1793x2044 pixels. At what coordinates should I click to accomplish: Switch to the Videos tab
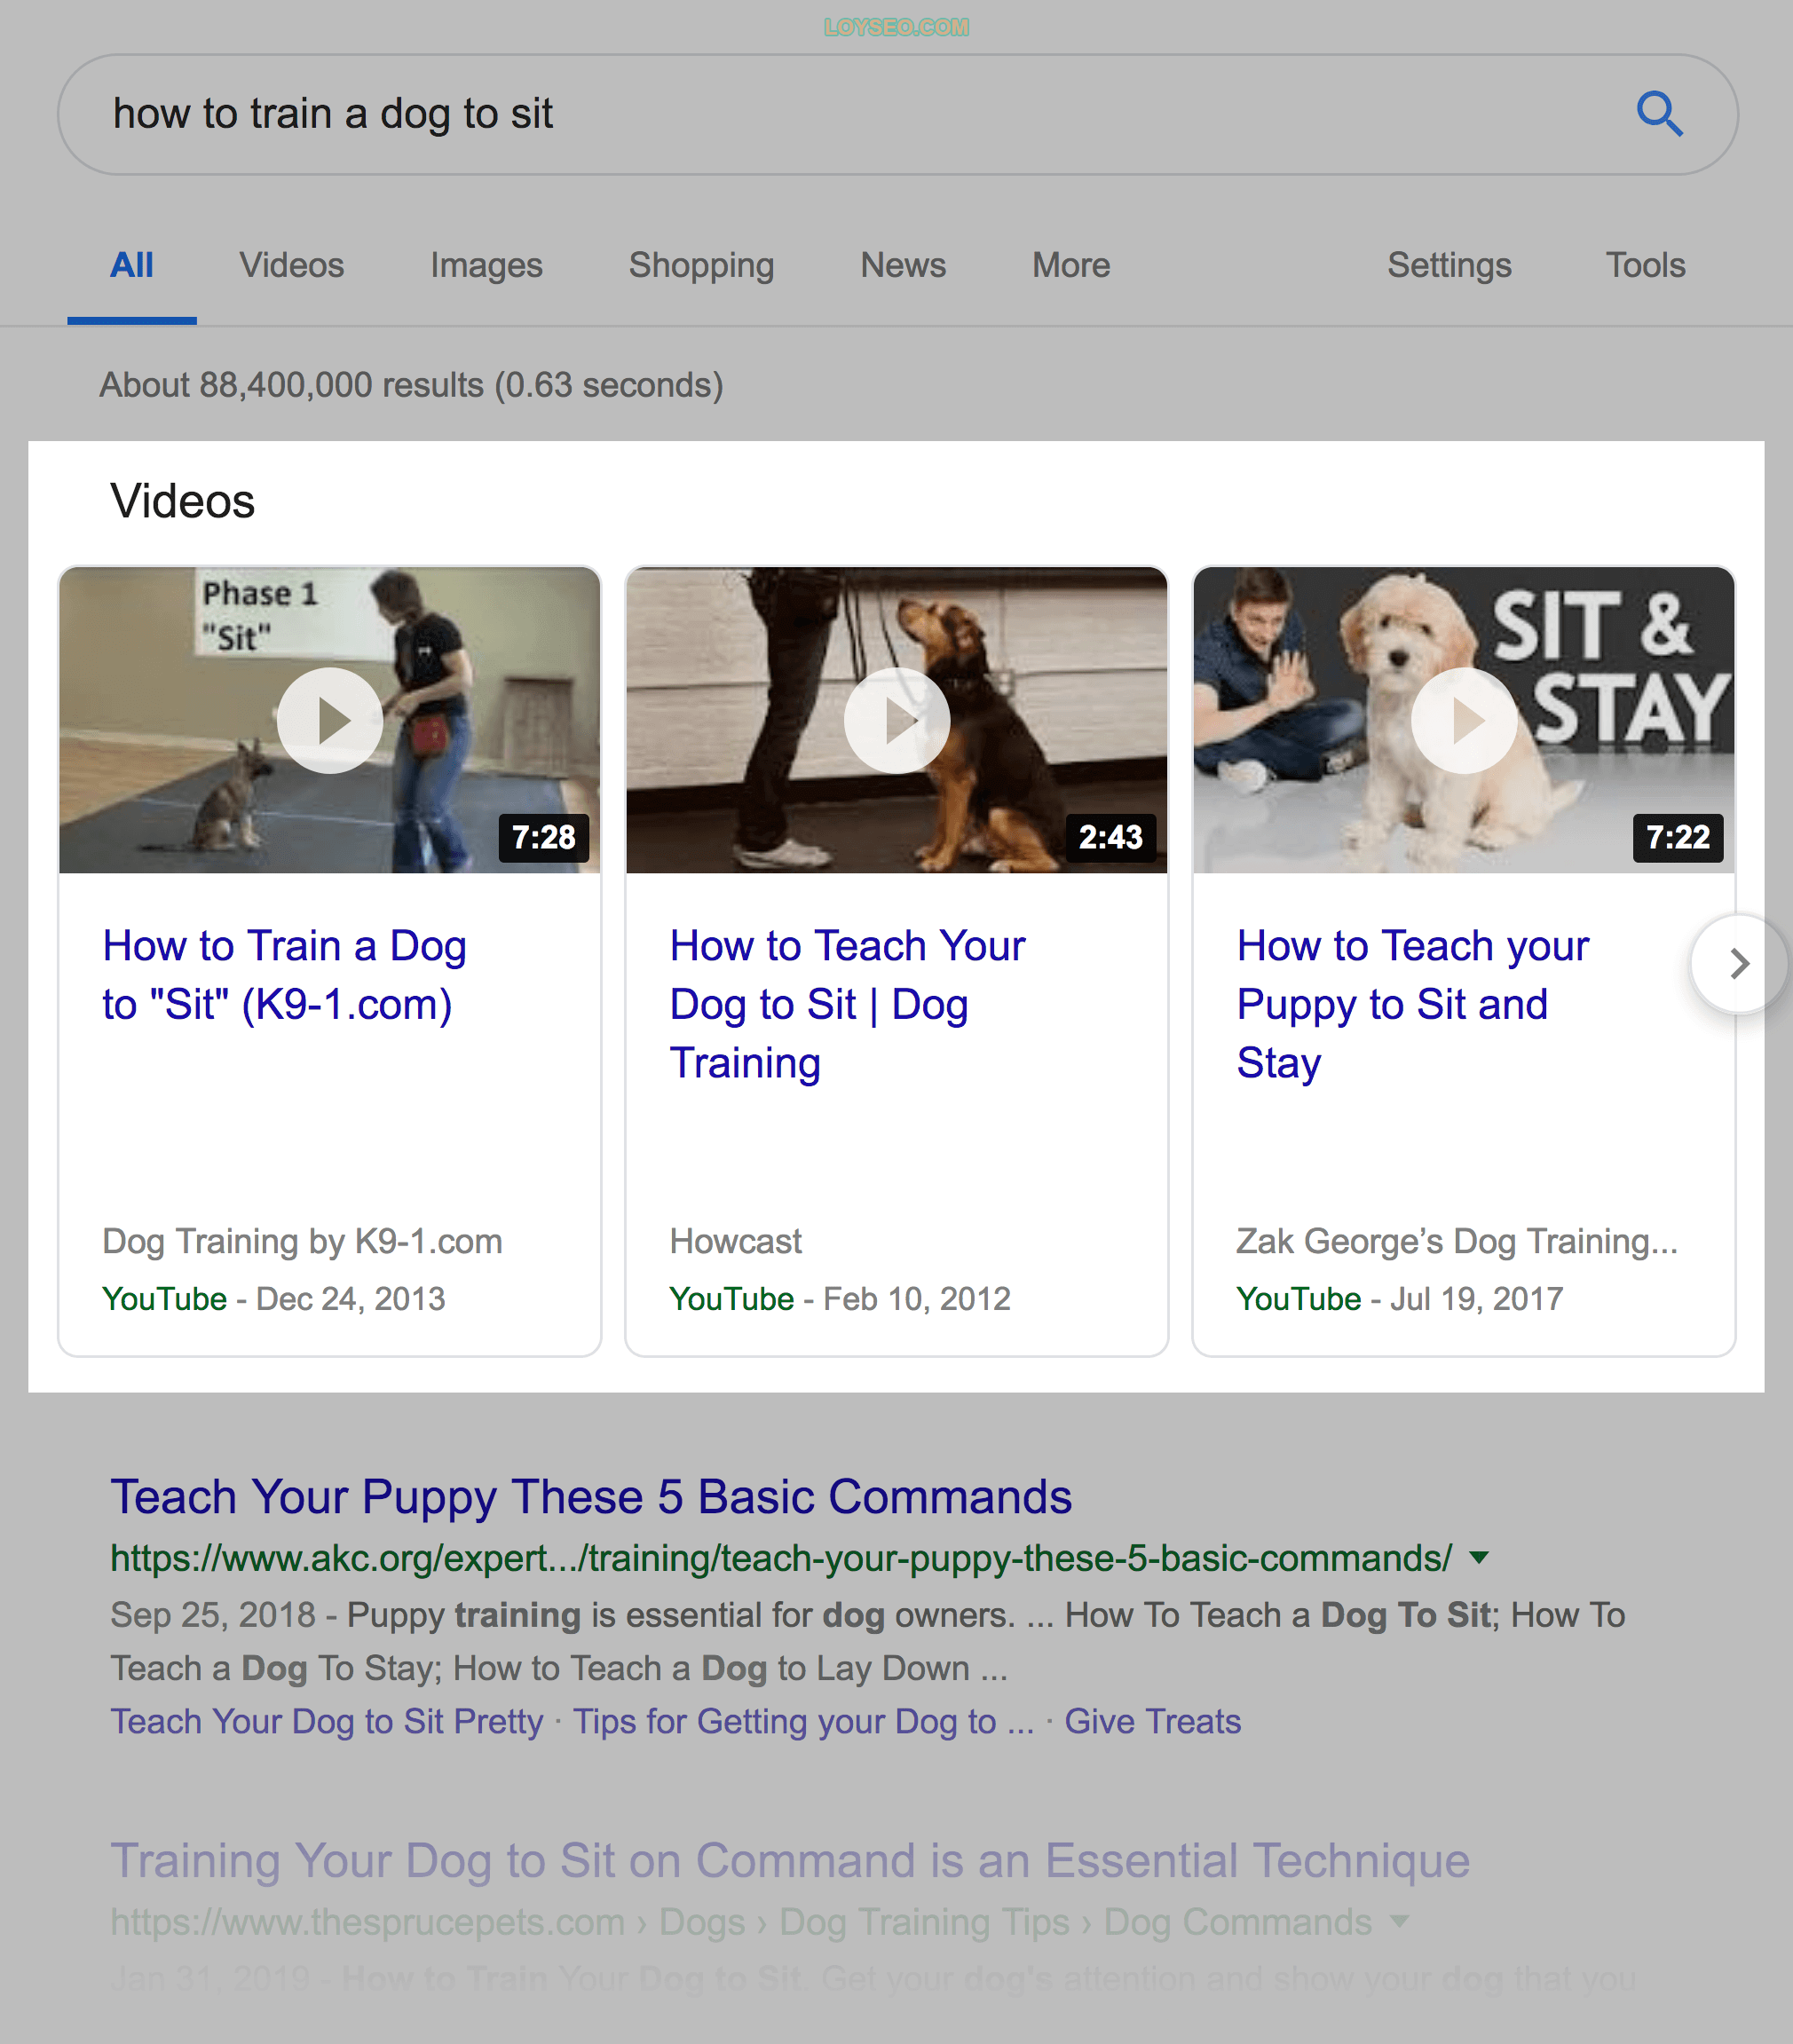tap(291, 265)
